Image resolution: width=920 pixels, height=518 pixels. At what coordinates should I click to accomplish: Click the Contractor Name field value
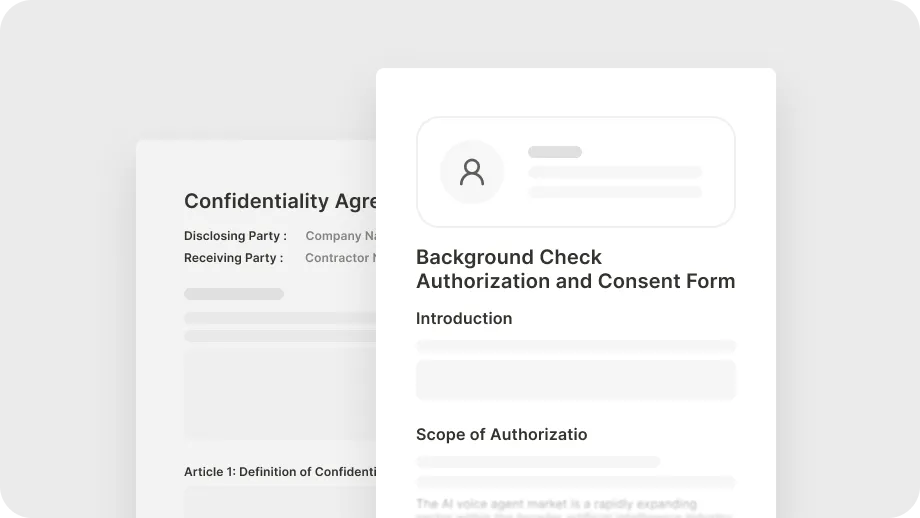click(340, 258)
